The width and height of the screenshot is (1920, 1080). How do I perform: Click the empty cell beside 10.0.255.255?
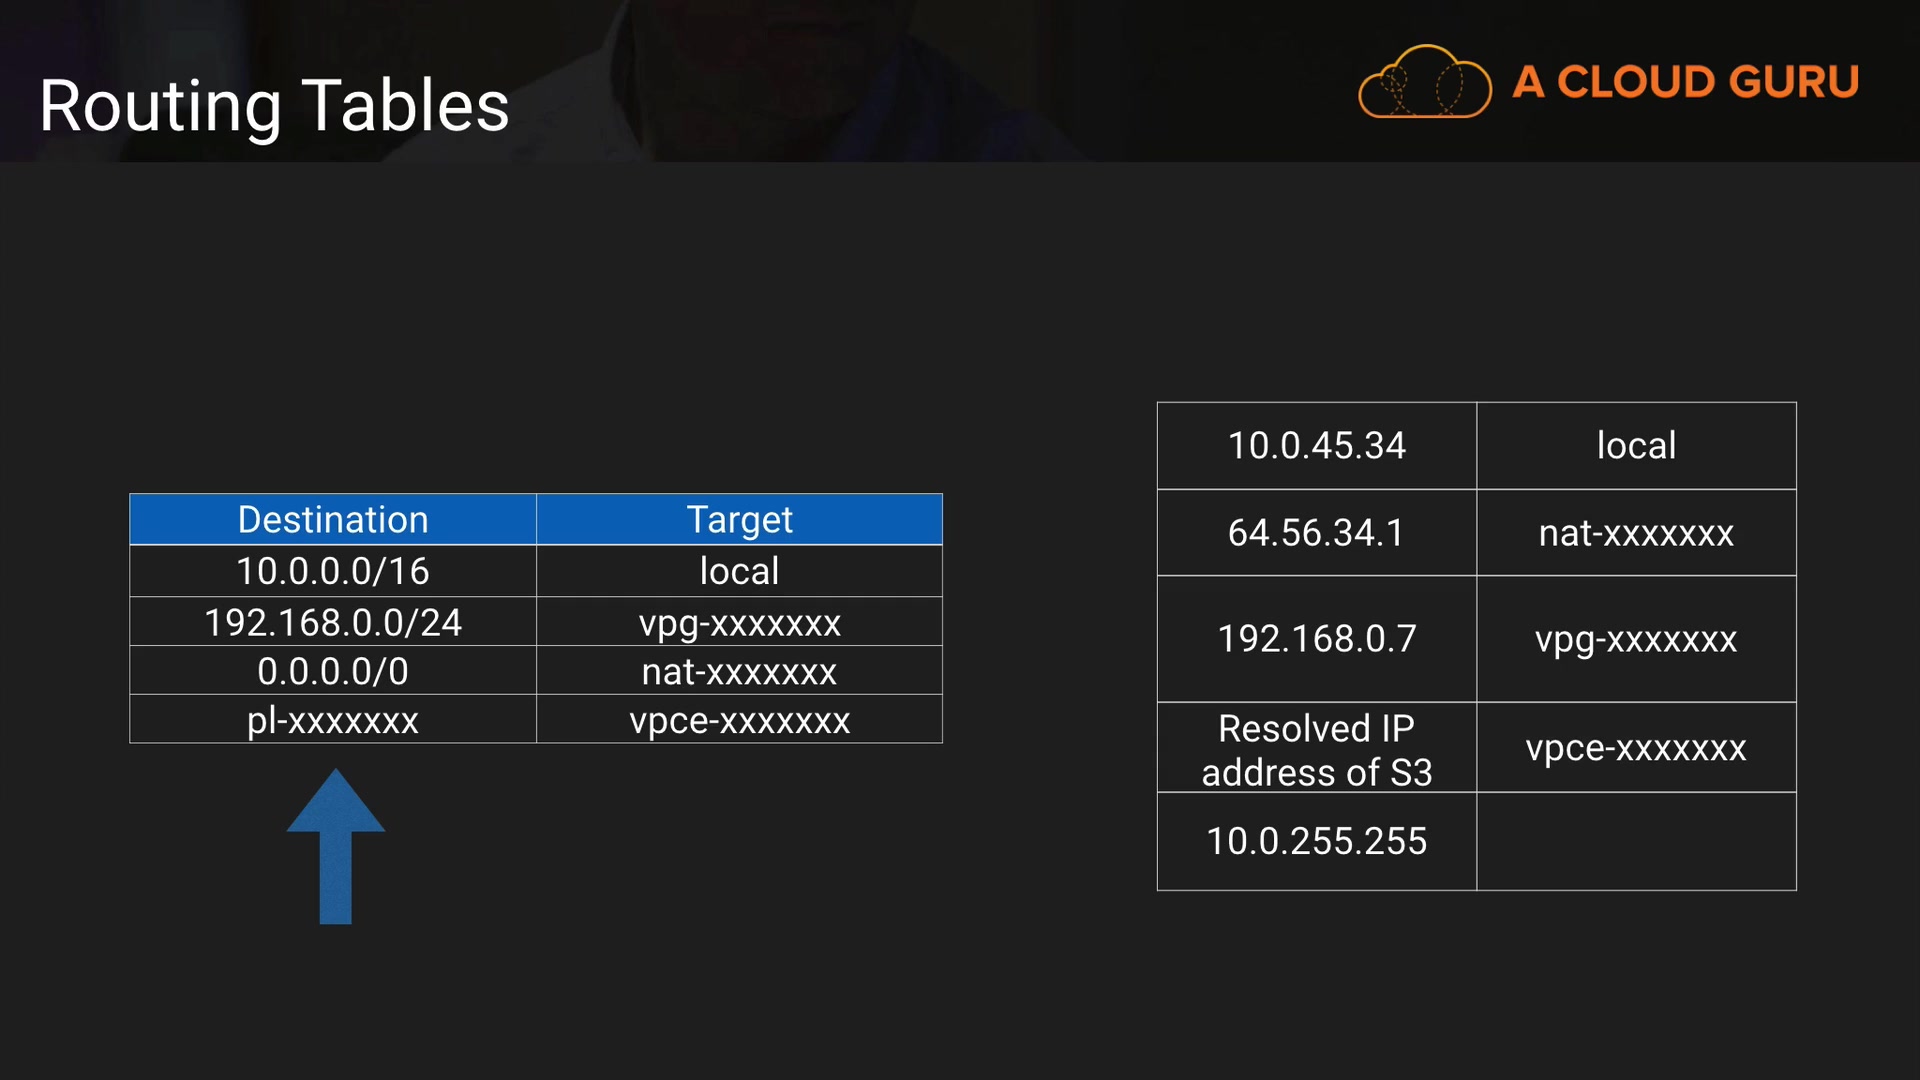pos(1636,841)
